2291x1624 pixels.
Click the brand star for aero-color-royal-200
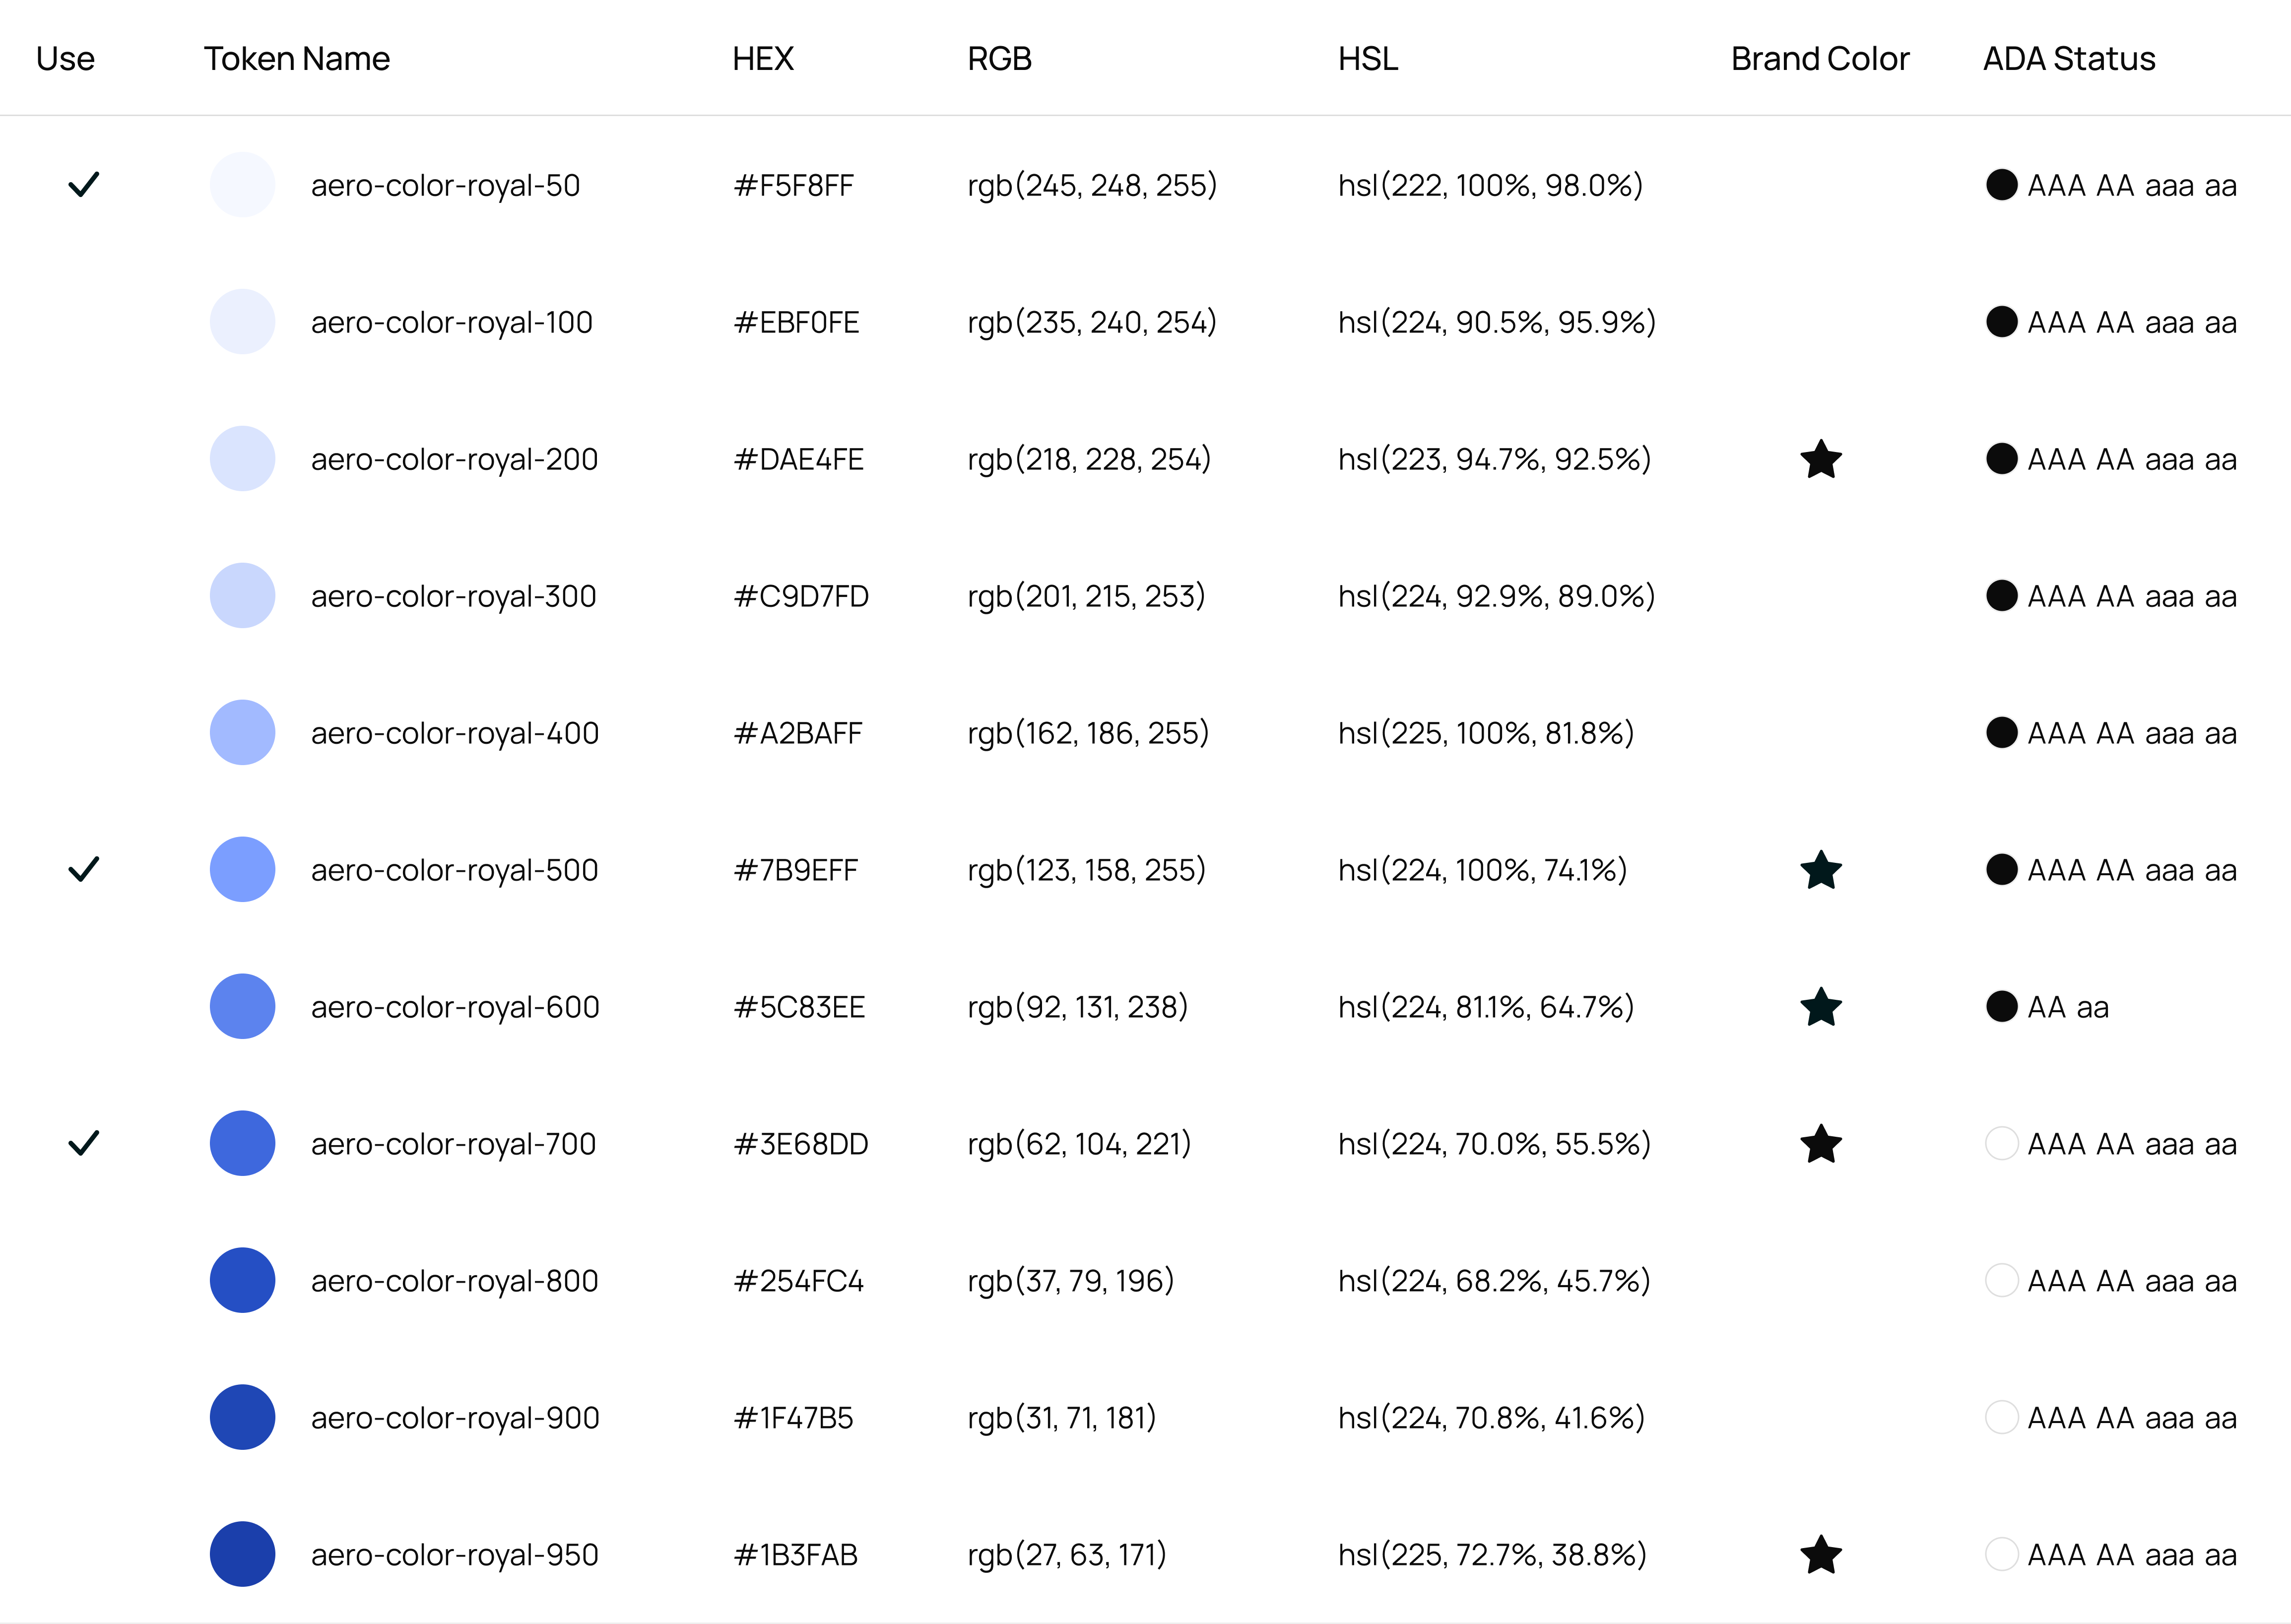pos(1821,459)
